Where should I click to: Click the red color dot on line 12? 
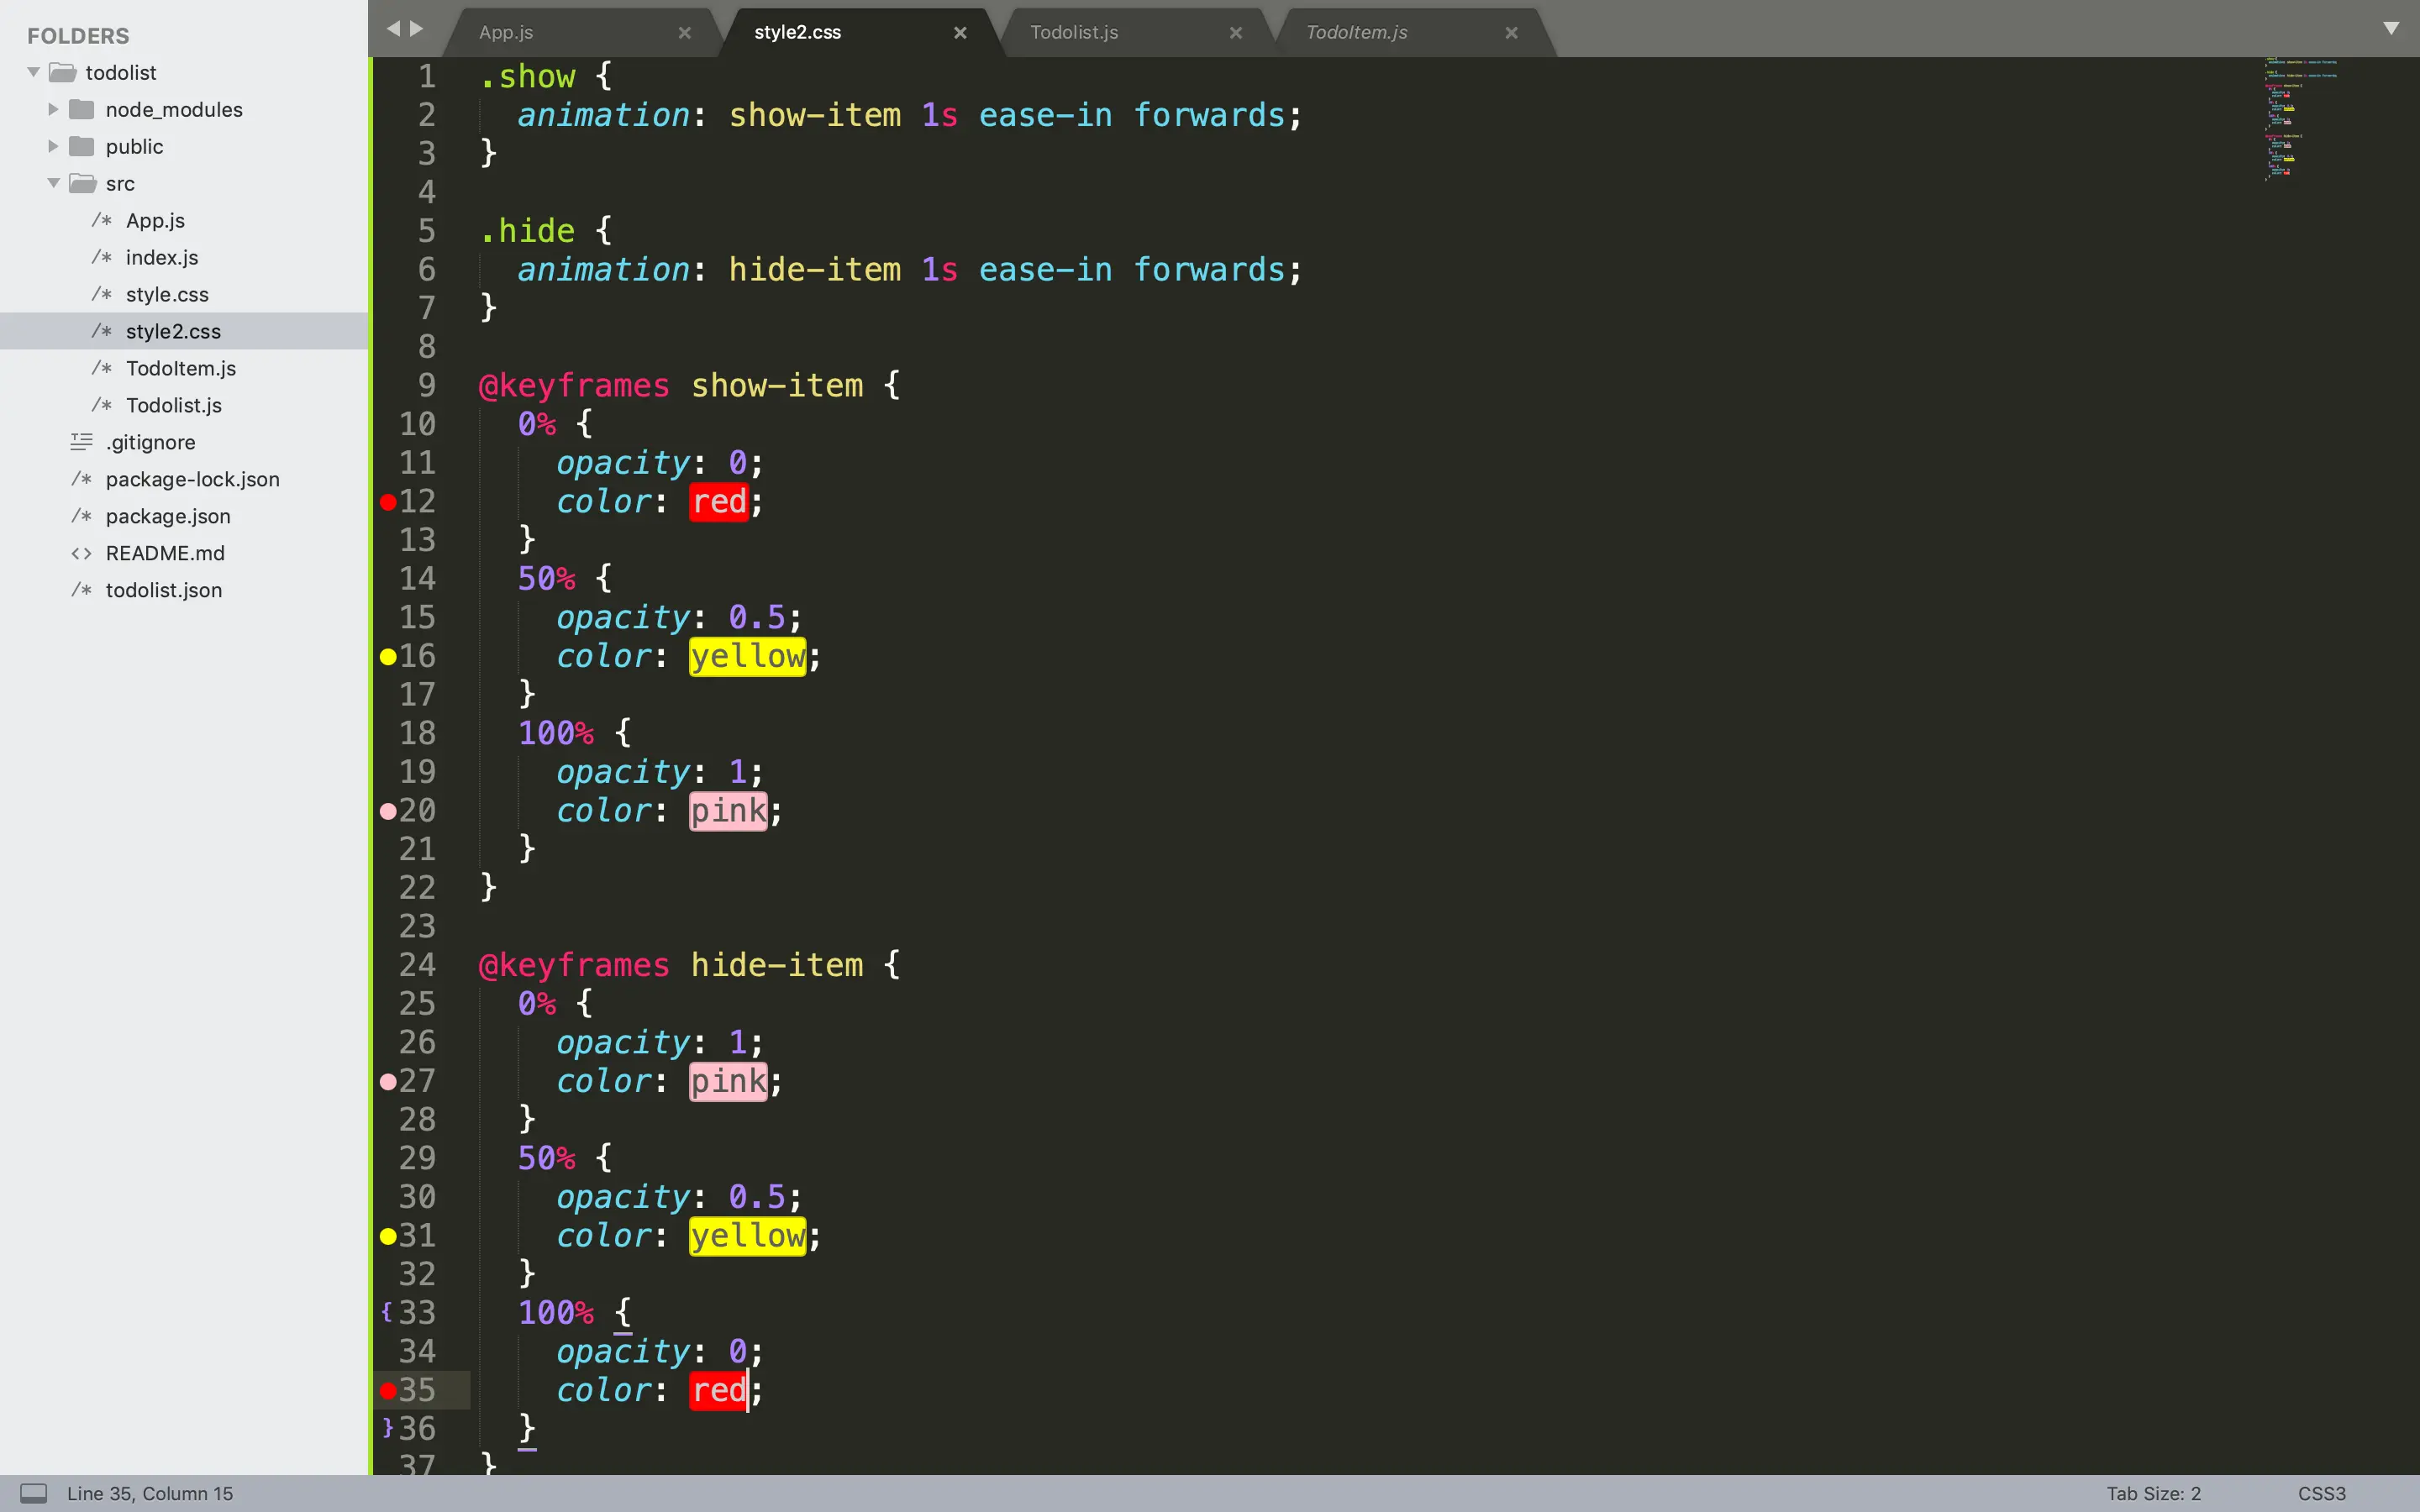(x=388, y=502)
